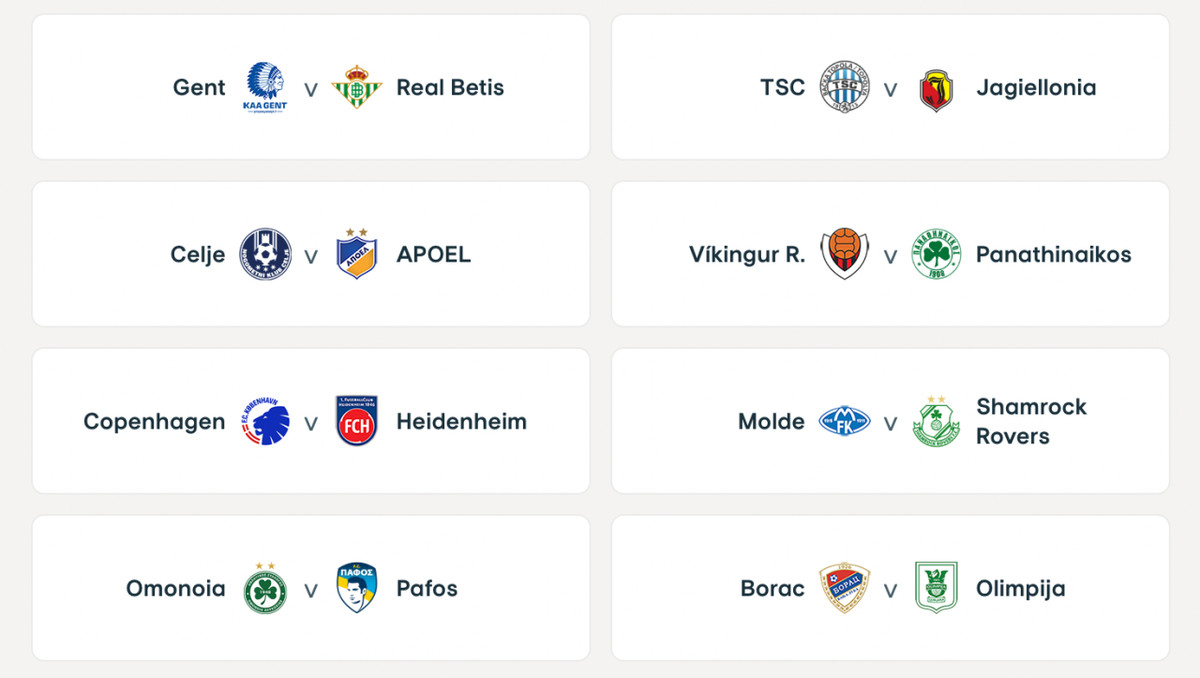Click the Heidenheim FCH badge
This screenshot has height=678, width=1200.
357,421
